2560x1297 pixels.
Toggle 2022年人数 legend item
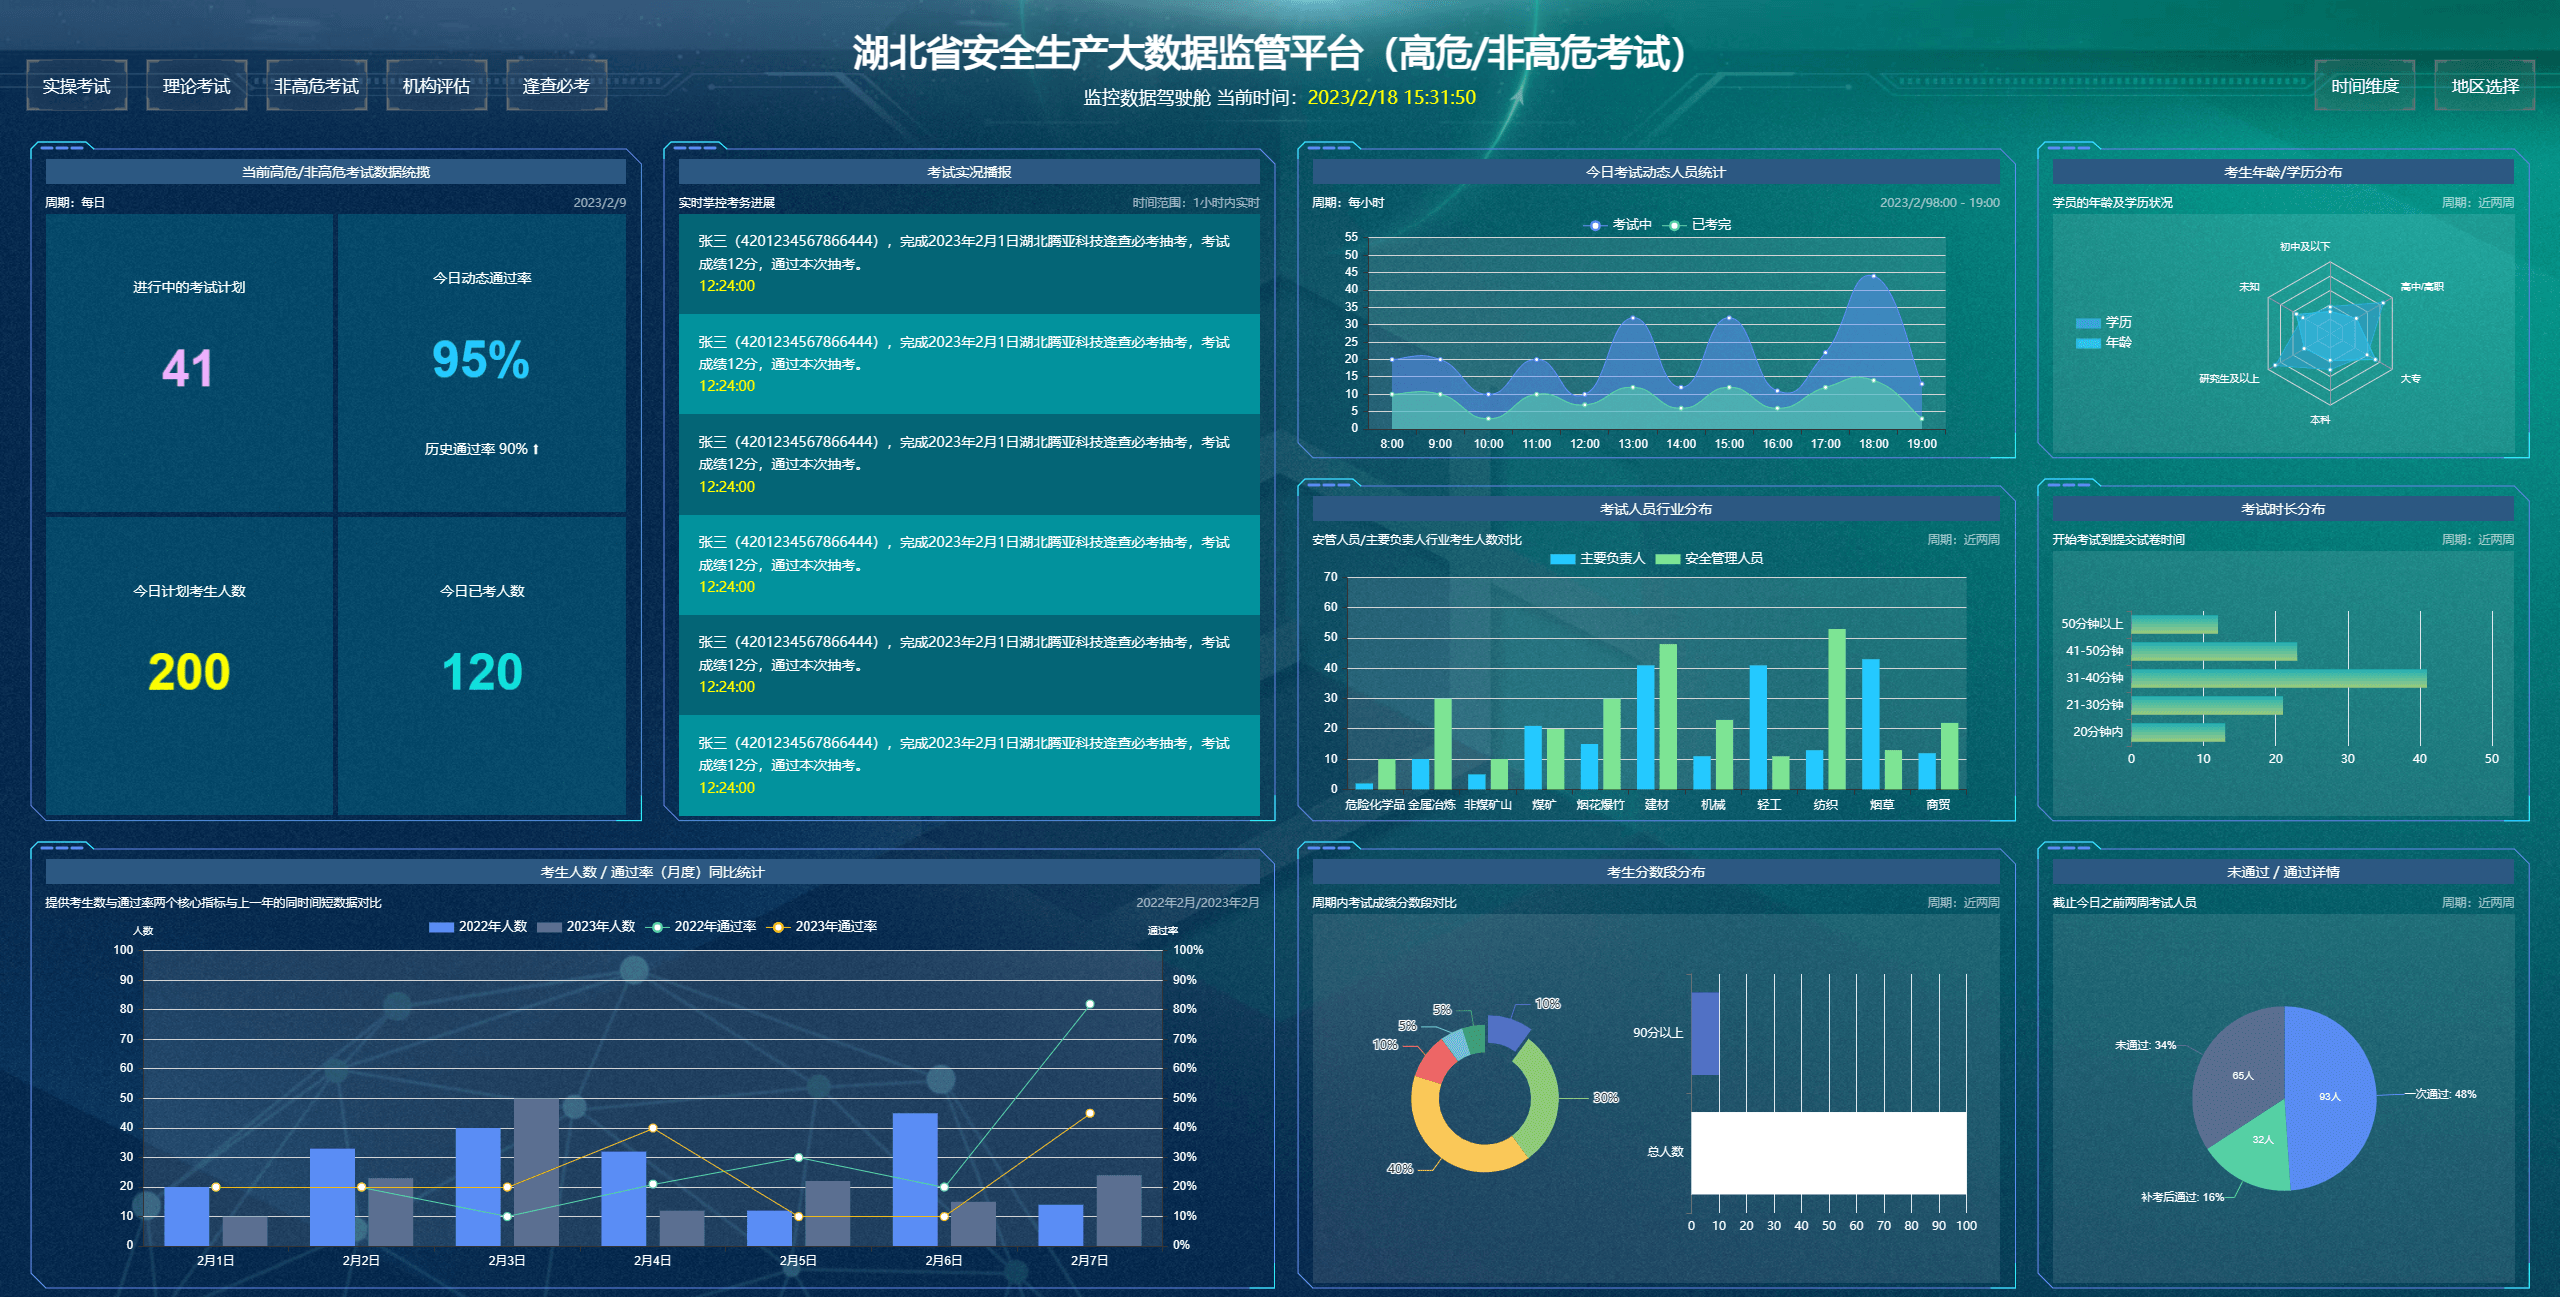478,927
